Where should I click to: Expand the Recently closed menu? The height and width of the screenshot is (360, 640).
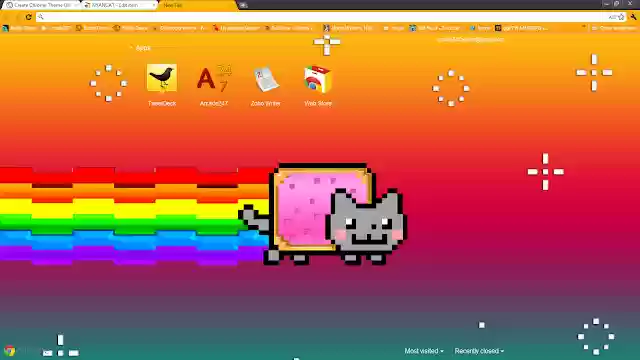point(479,351)
